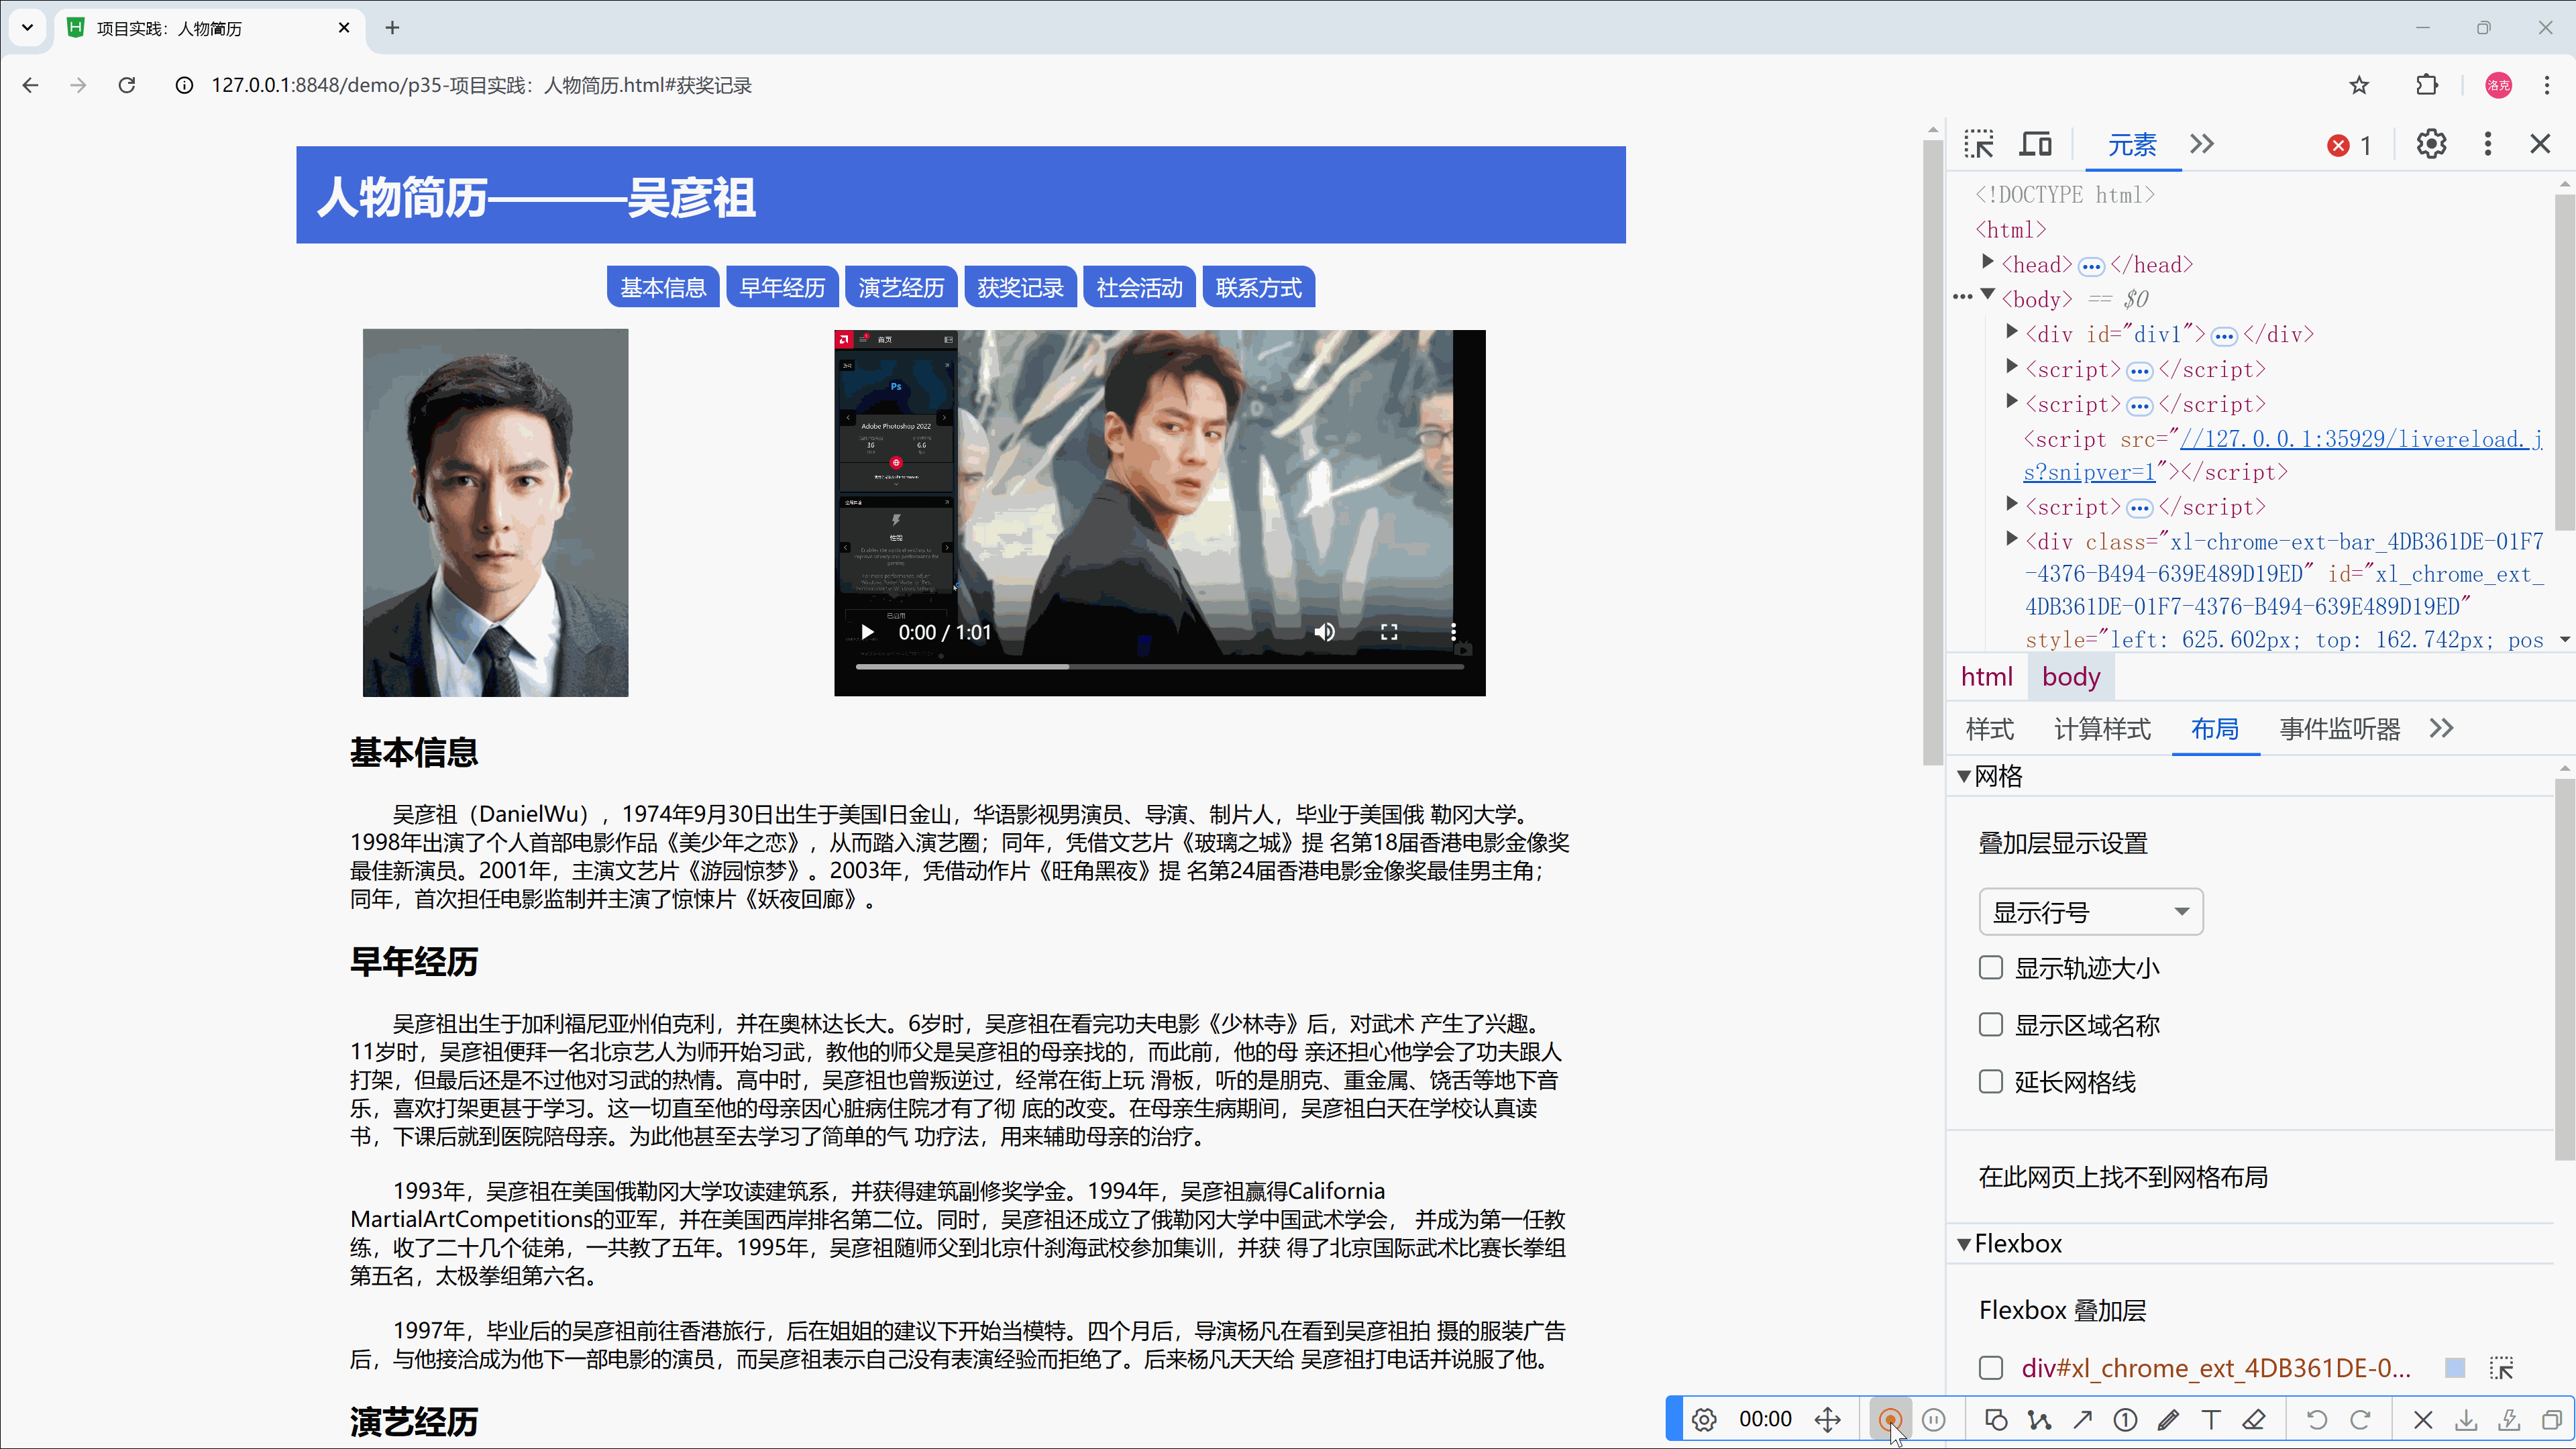Viewport: 2576px width, 1449px height.
Task: Select the polyline annotation tool
Action: point(2039,1419)
